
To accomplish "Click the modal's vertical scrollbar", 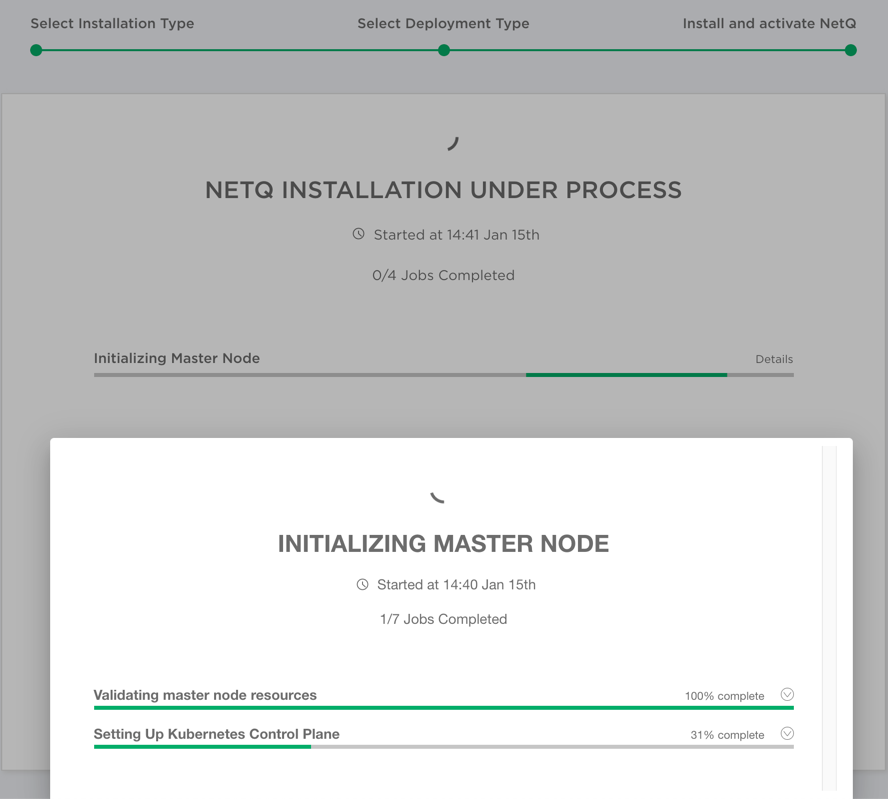I will click(829, 618).
